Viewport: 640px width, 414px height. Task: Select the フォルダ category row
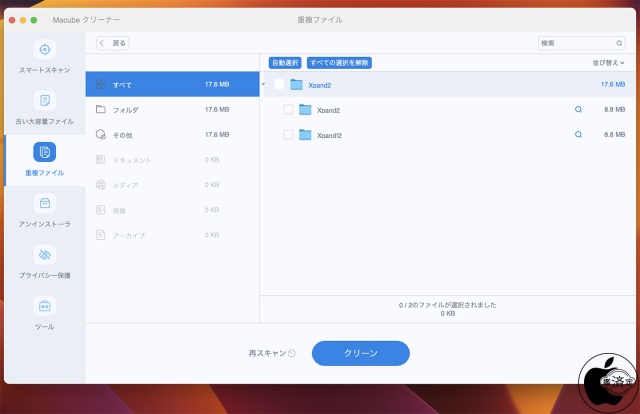pos(172,109)
